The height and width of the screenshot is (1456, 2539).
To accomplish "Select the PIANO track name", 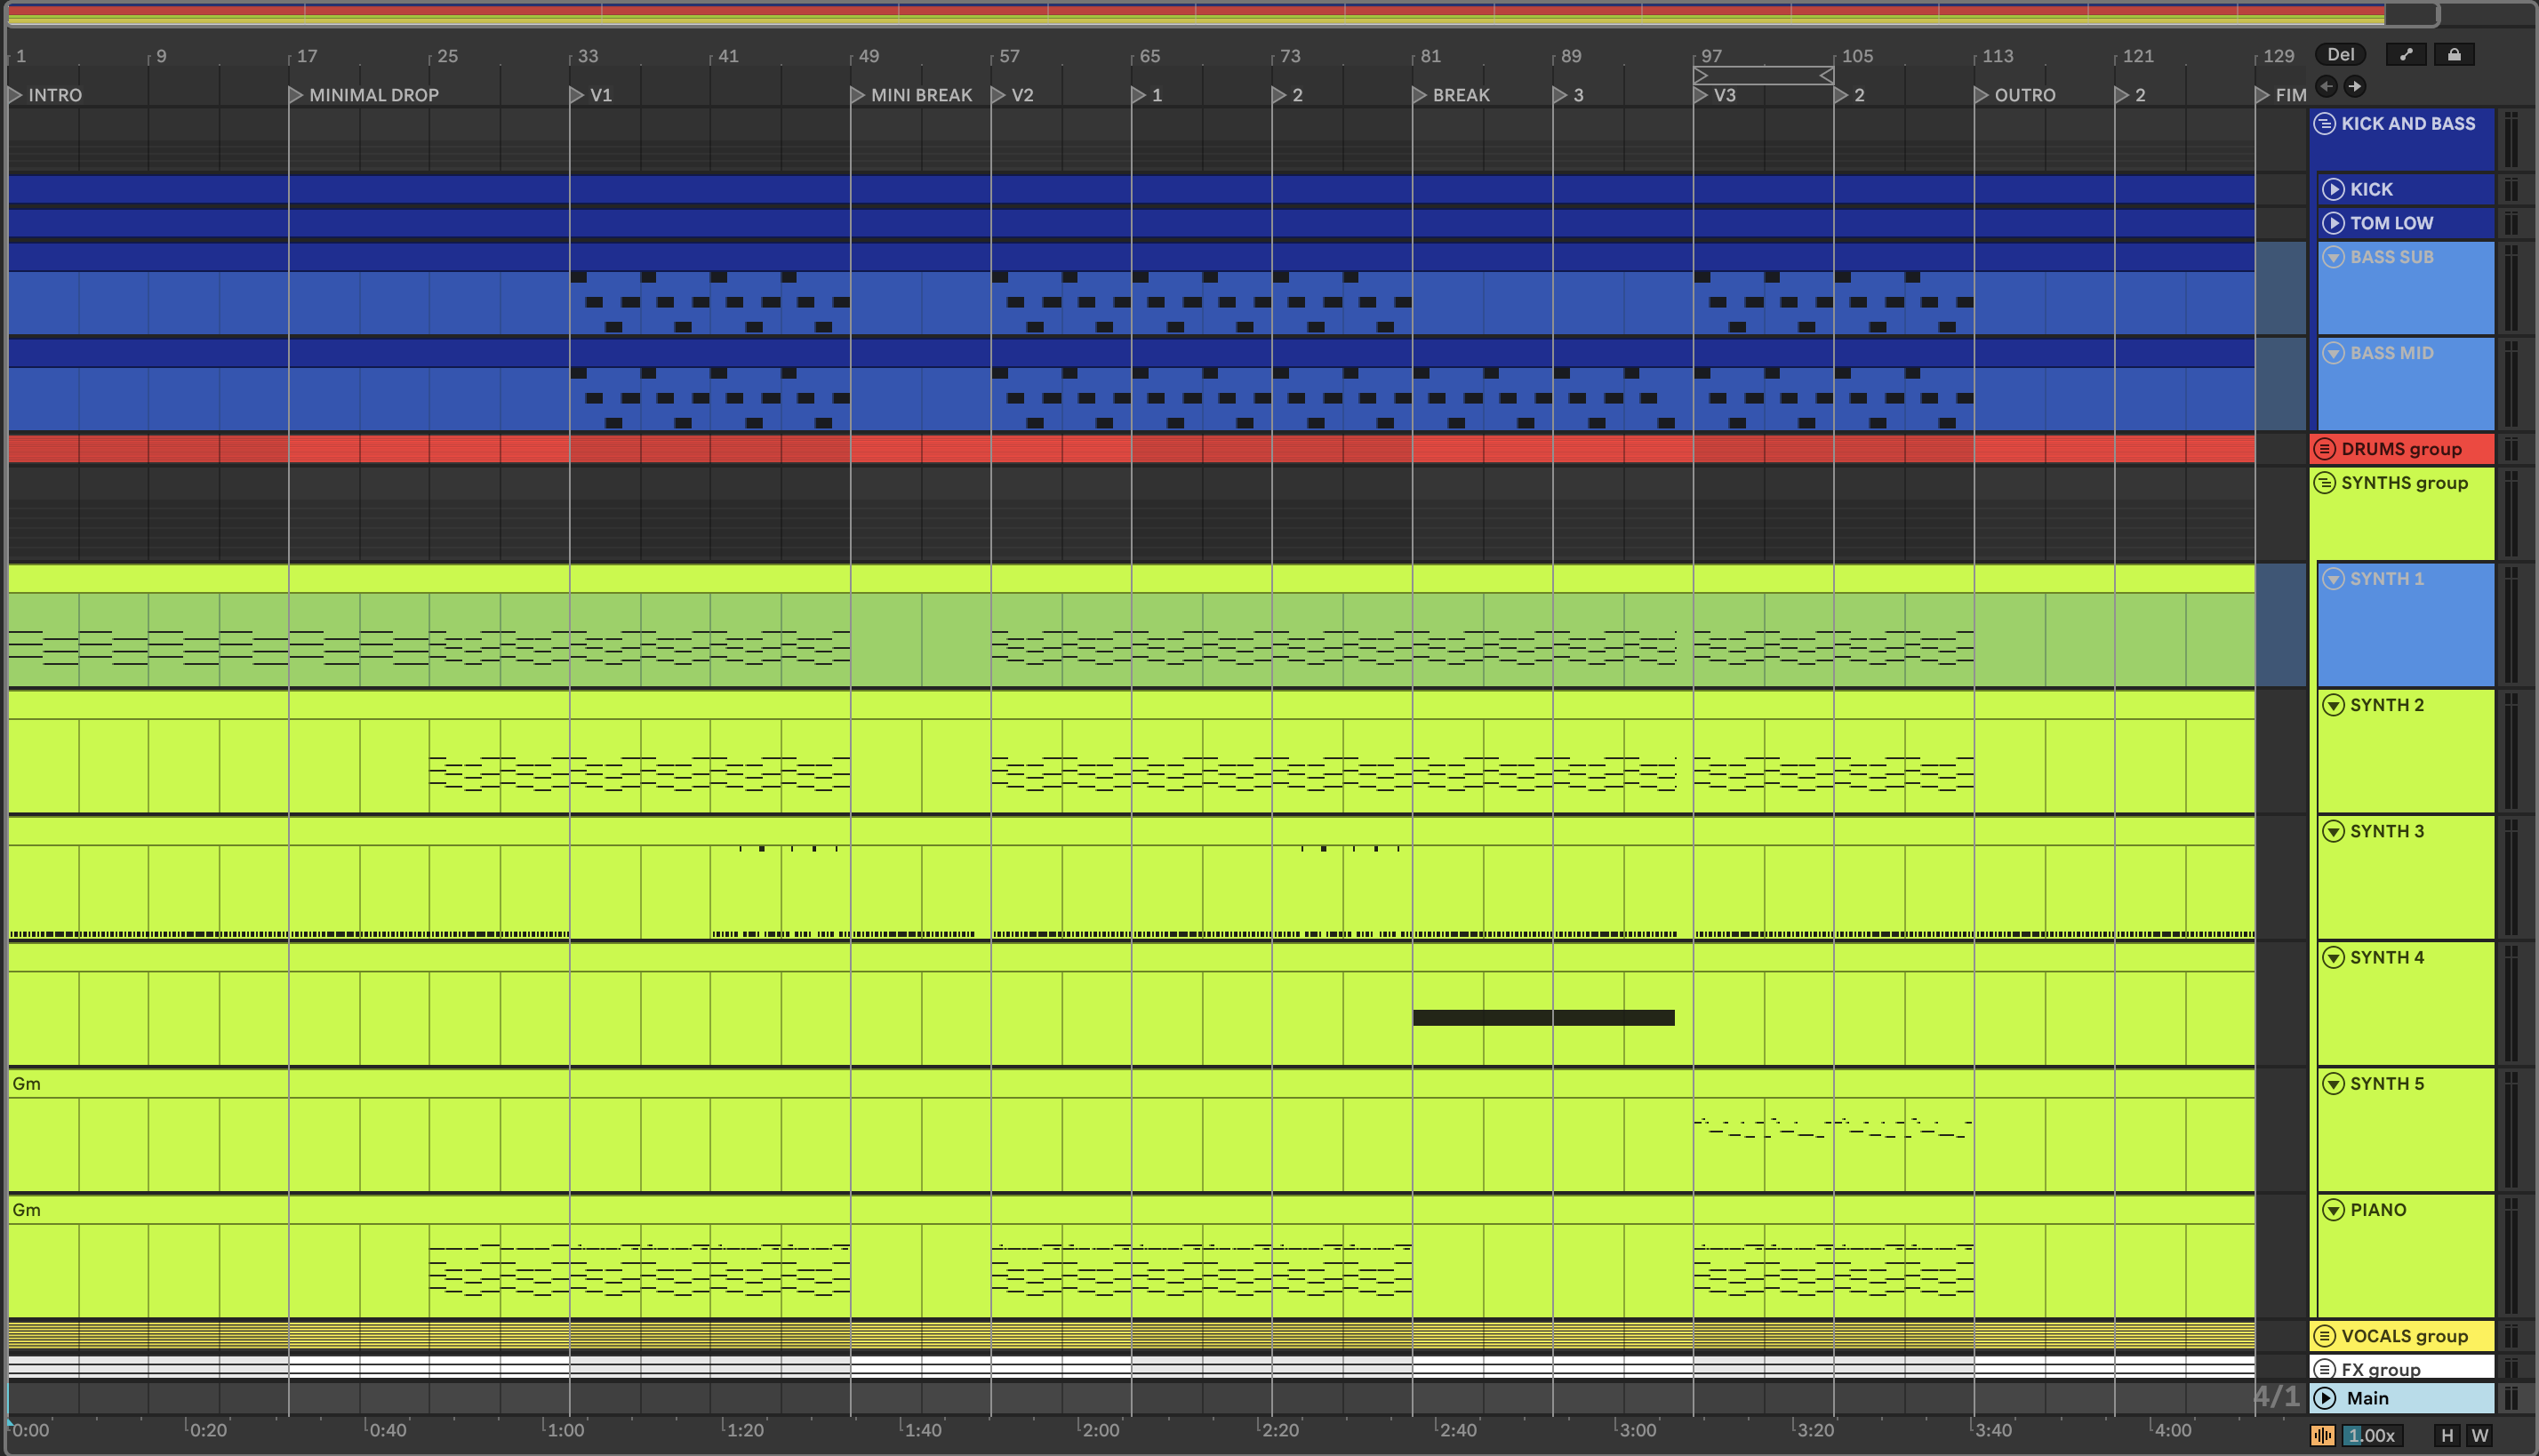I will click(2378, 1210).
